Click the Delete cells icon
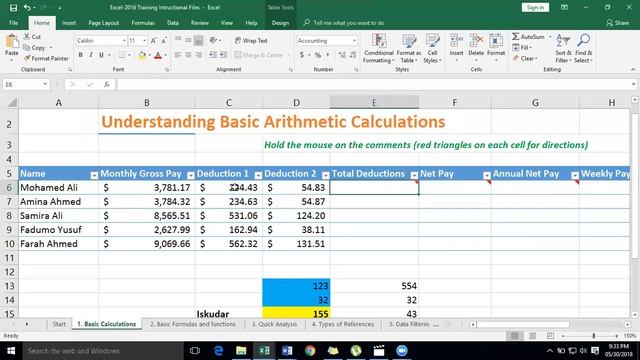The width and height of the screenshot is (640, 360). (x=476, y=41)
